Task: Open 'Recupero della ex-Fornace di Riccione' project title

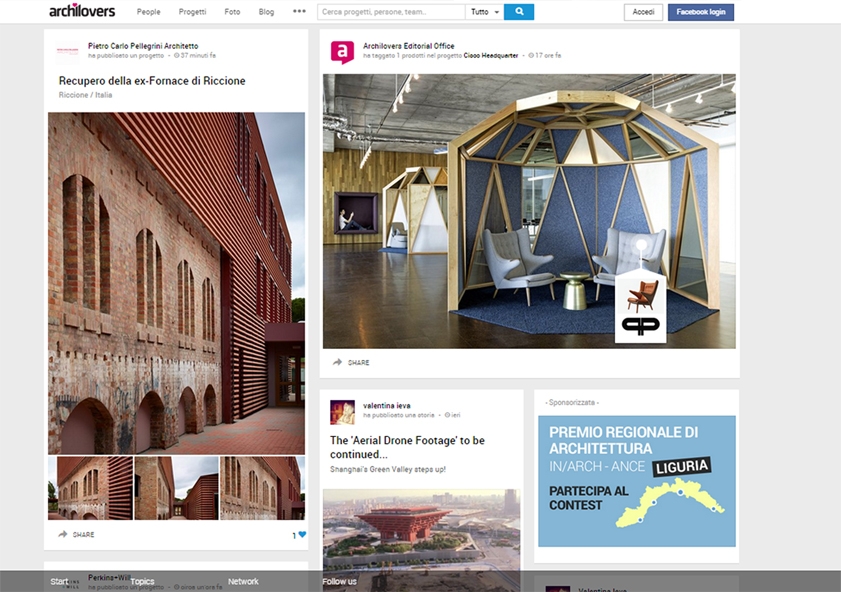Action: 152,81
